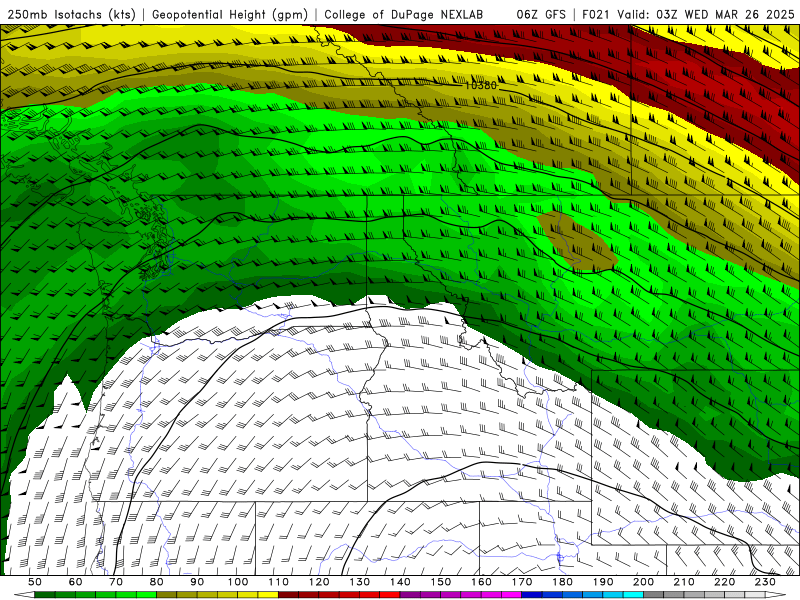Pick the bright yellow swatch before 110

tap(268, 595)
